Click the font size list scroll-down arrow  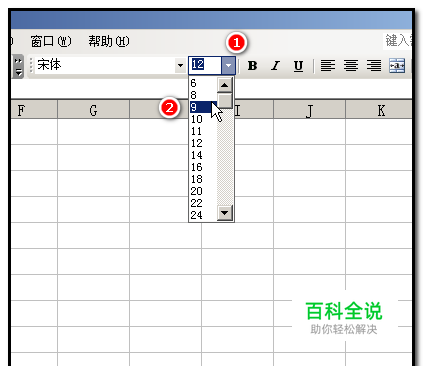click(225, 213)
